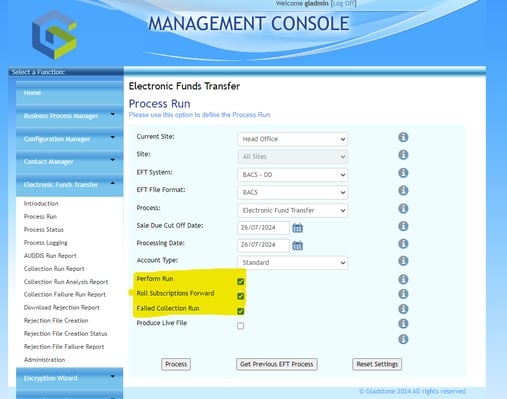Open Rejection File Creation page
Screen dimensions: 507x399
(x=56, y=320)
